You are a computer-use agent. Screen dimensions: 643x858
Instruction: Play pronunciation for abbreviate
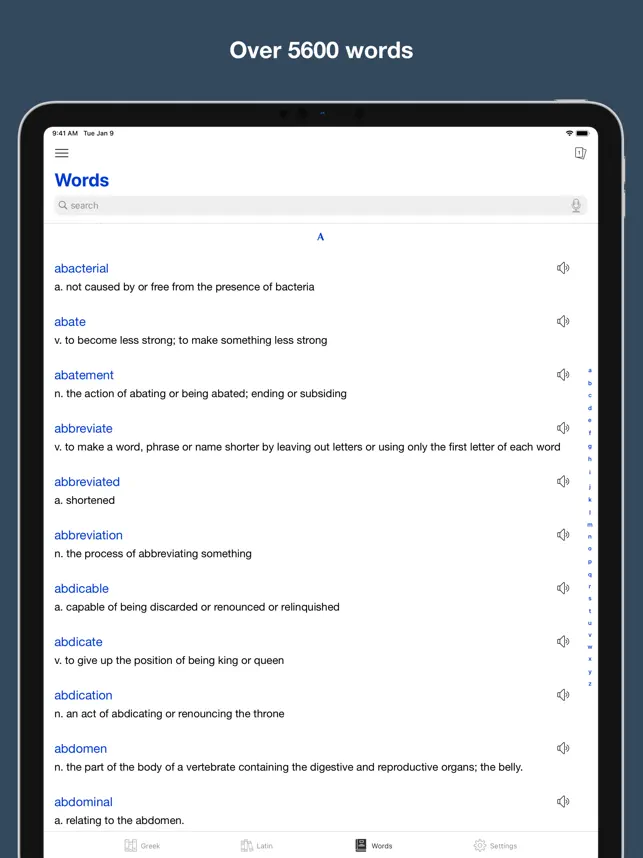tap(563, 428)
